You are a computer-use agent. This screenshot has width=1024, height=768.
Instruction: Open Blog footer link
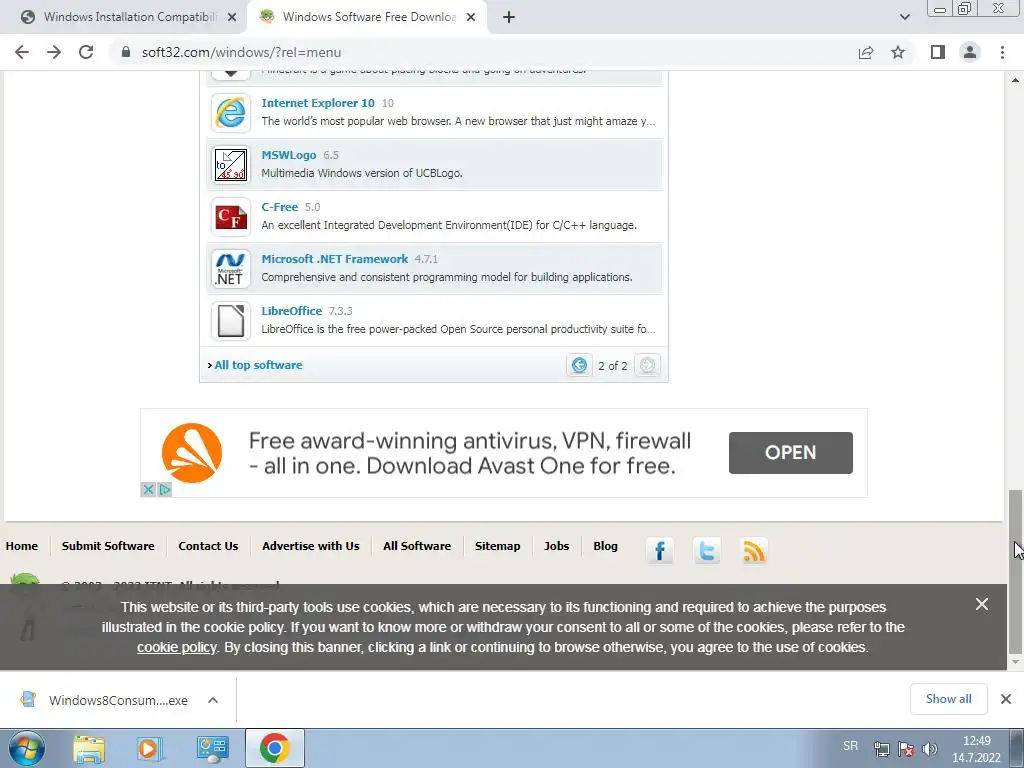tap(605, 546)
